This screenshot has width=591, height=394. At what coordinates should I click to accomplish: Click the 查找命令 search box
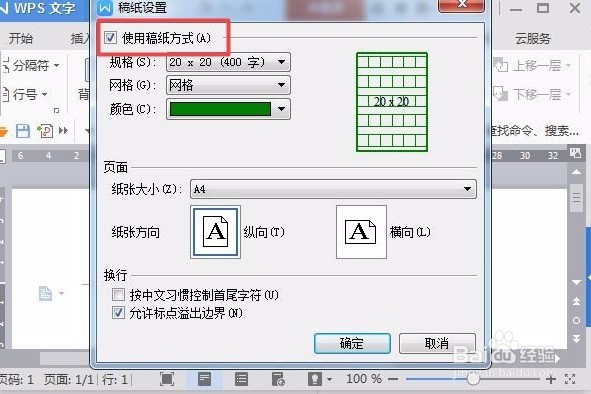pos(534,131)
